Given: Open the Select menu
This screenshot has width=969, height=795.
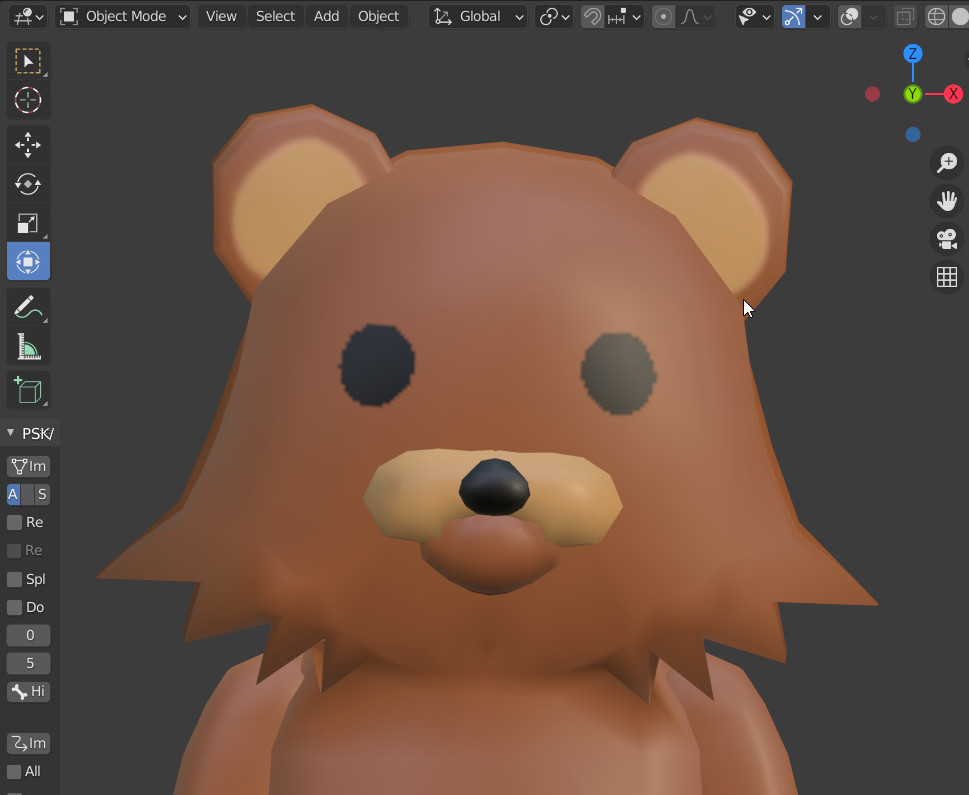Looking at the screenshot, I should (x=275, y=17).
